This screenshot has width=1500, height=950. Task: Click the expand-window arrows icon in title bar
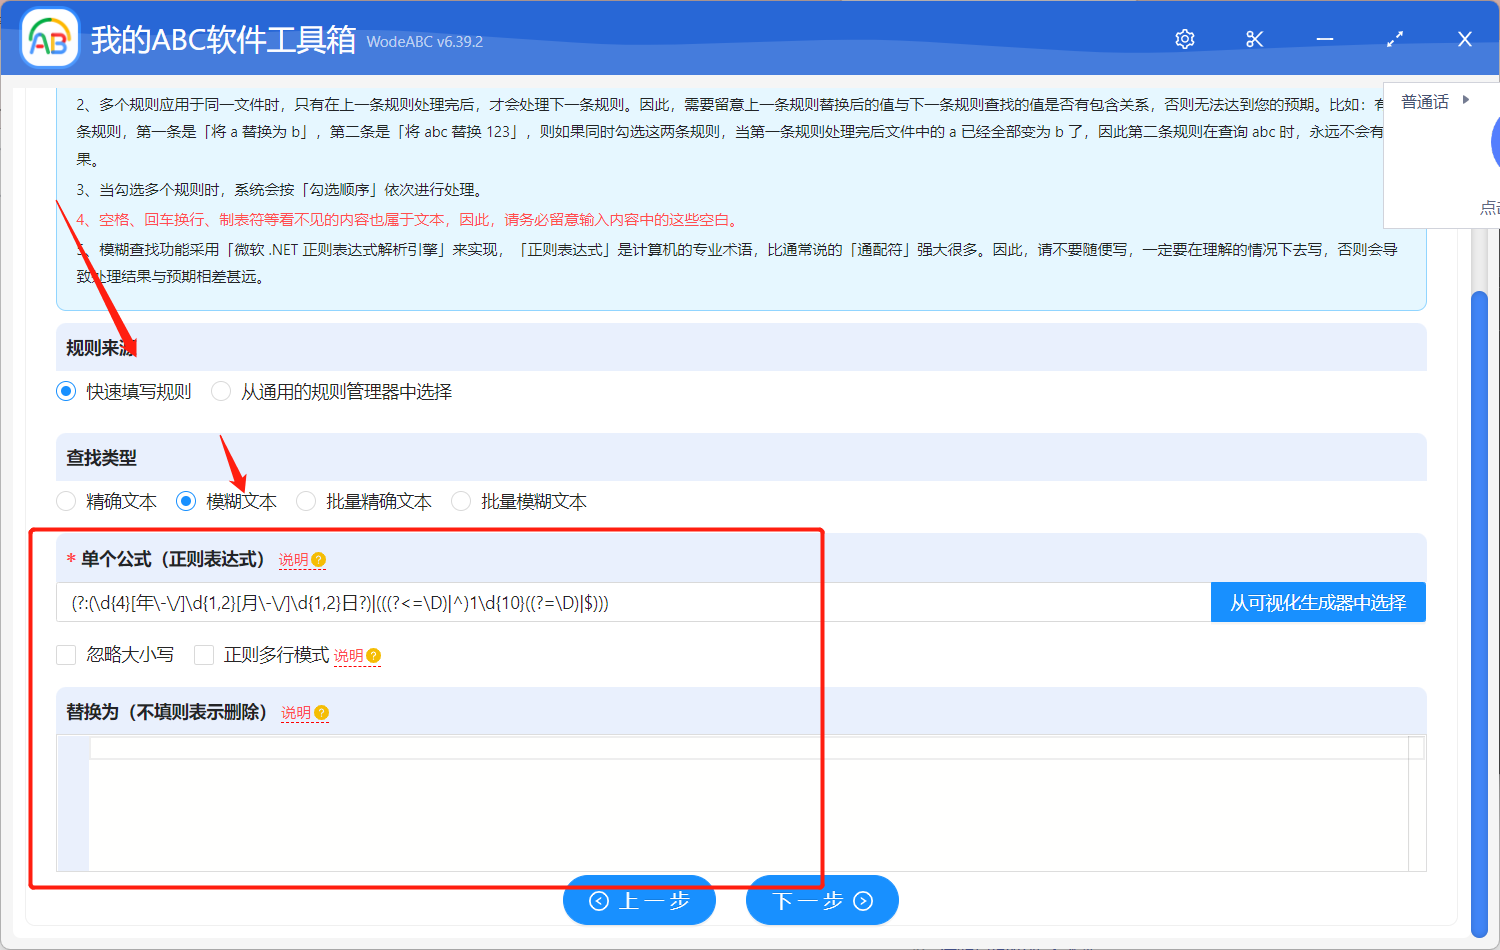pos(1394,38)
